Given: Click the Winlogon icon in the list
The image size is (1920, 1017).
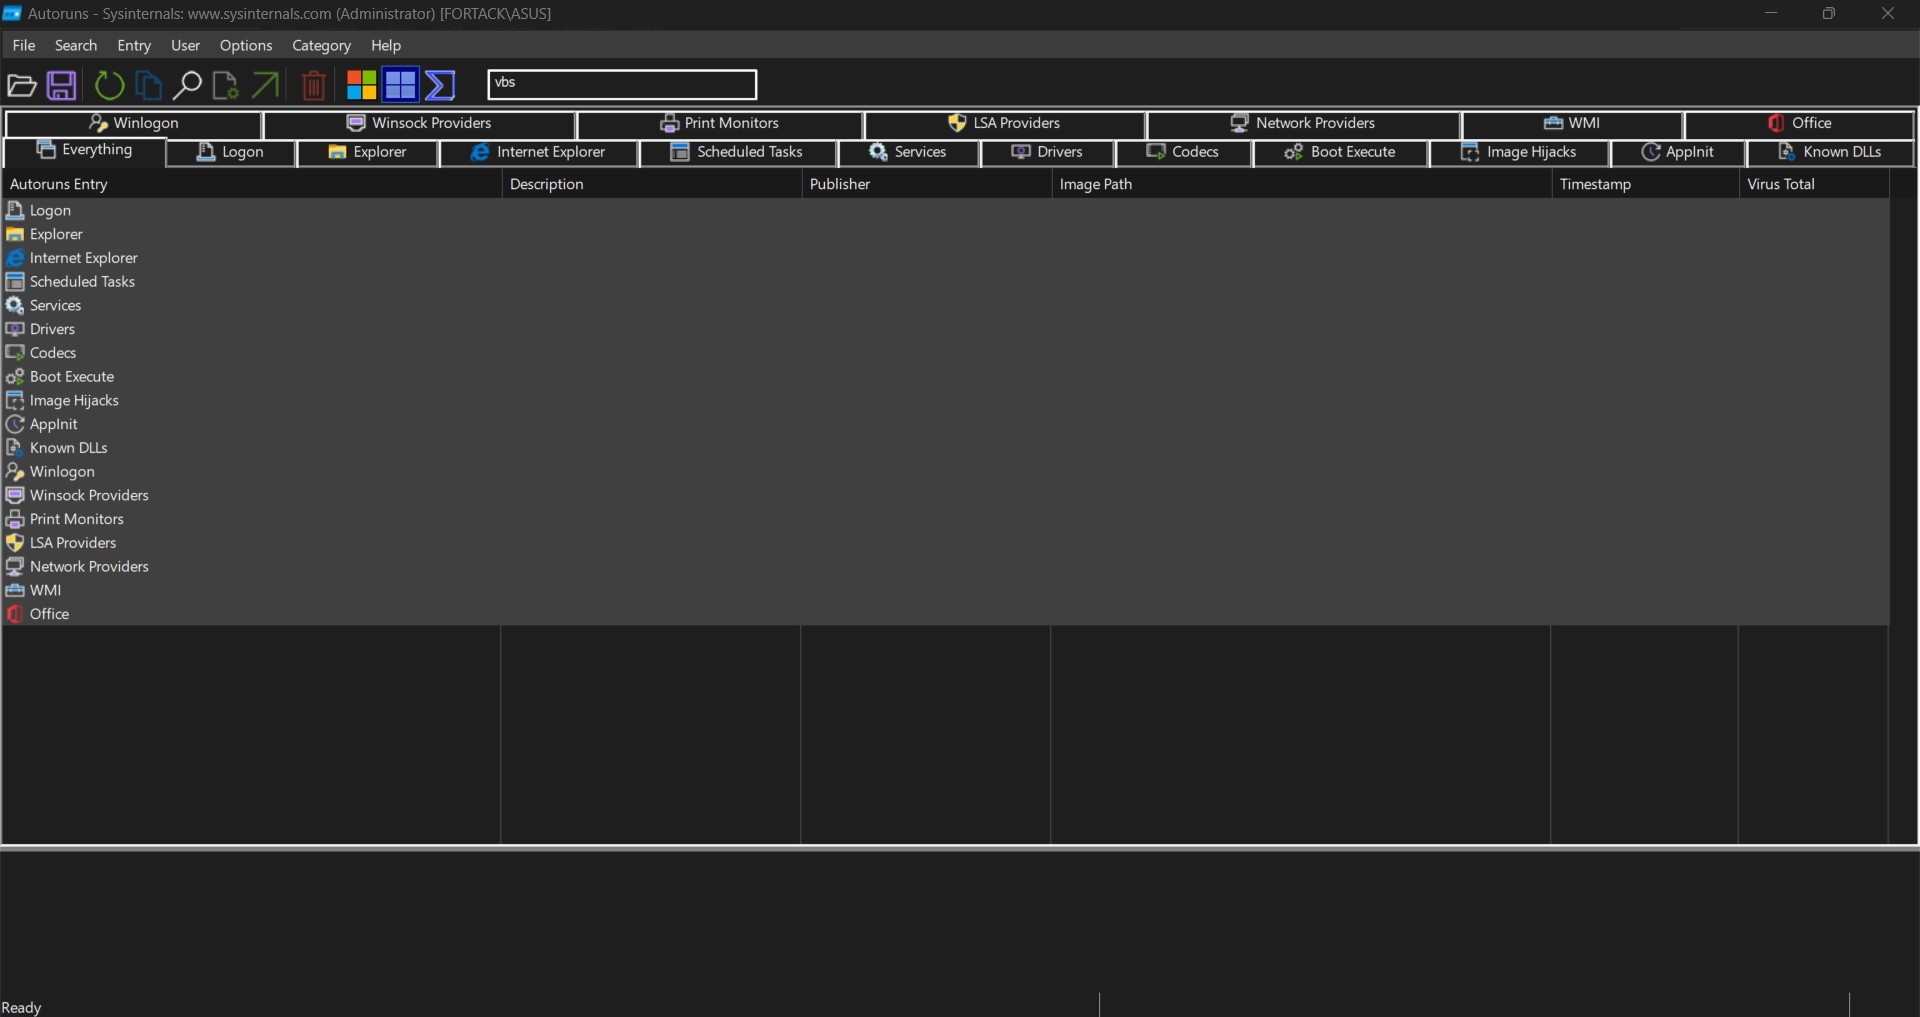Looking at the screenshot, I should tap(15, 472).
